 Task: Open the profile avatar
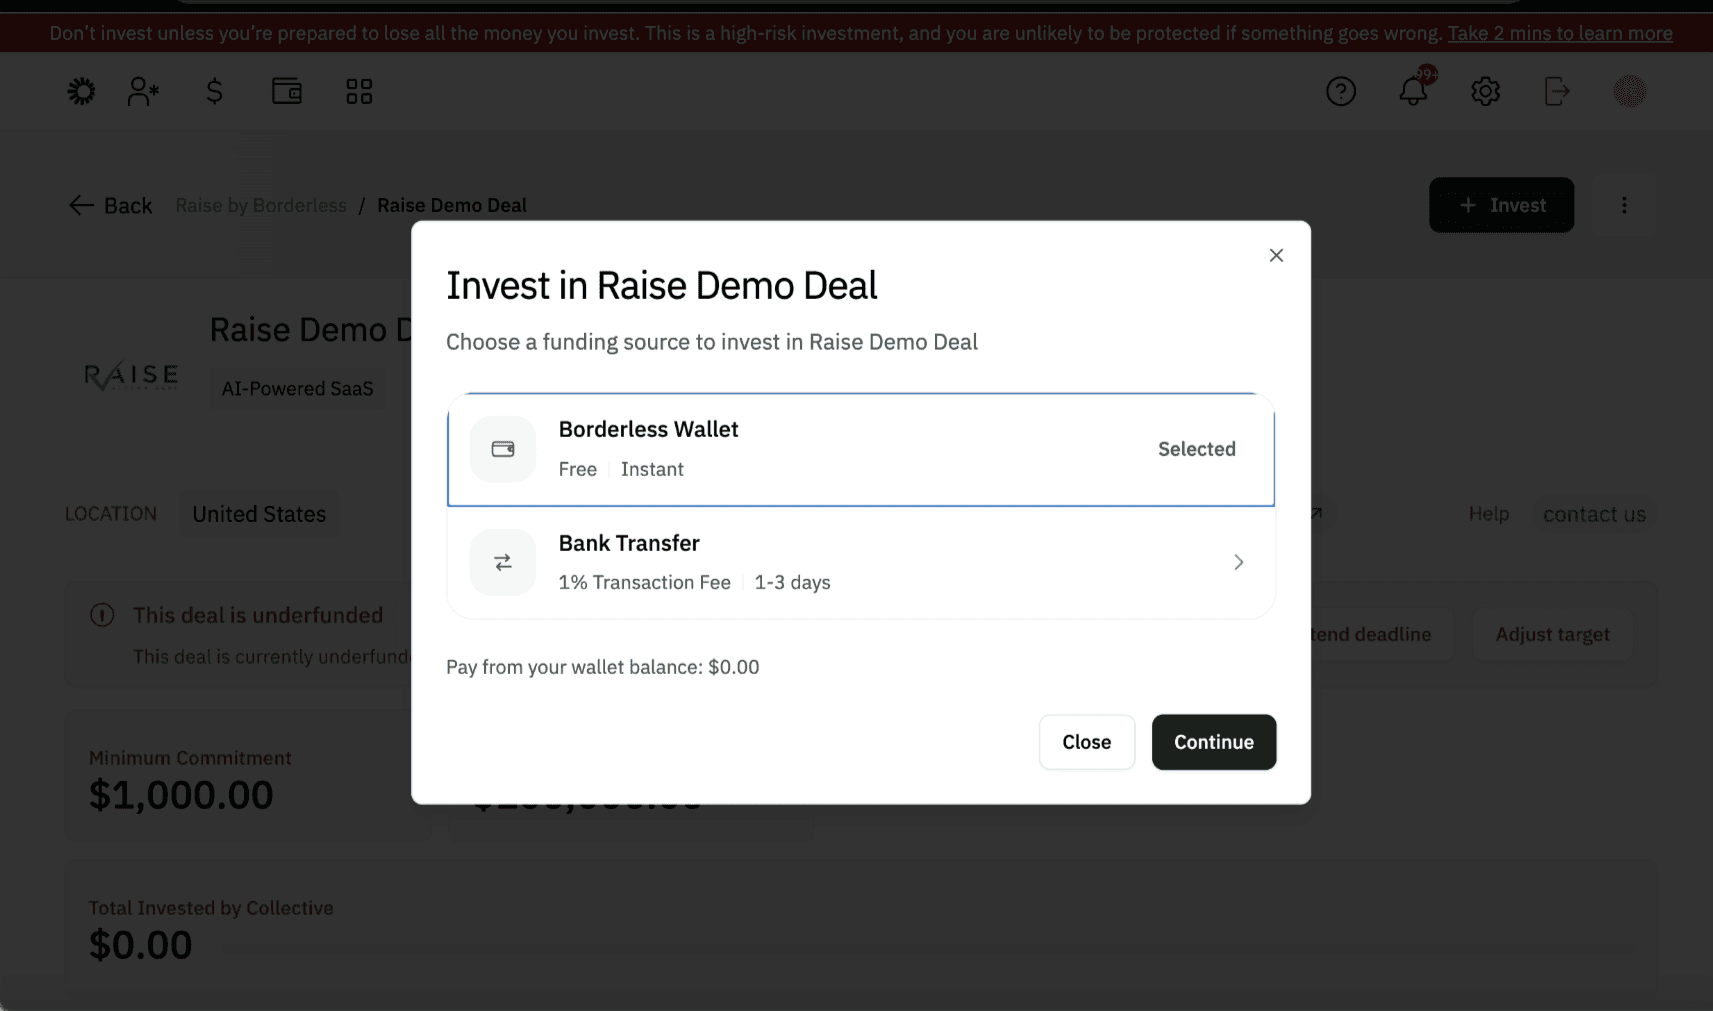[1630, 92]
